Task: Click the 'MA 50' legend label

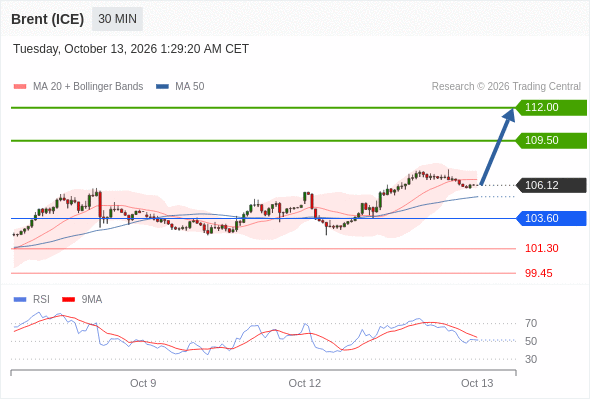Action: click(x=190, y=87)
